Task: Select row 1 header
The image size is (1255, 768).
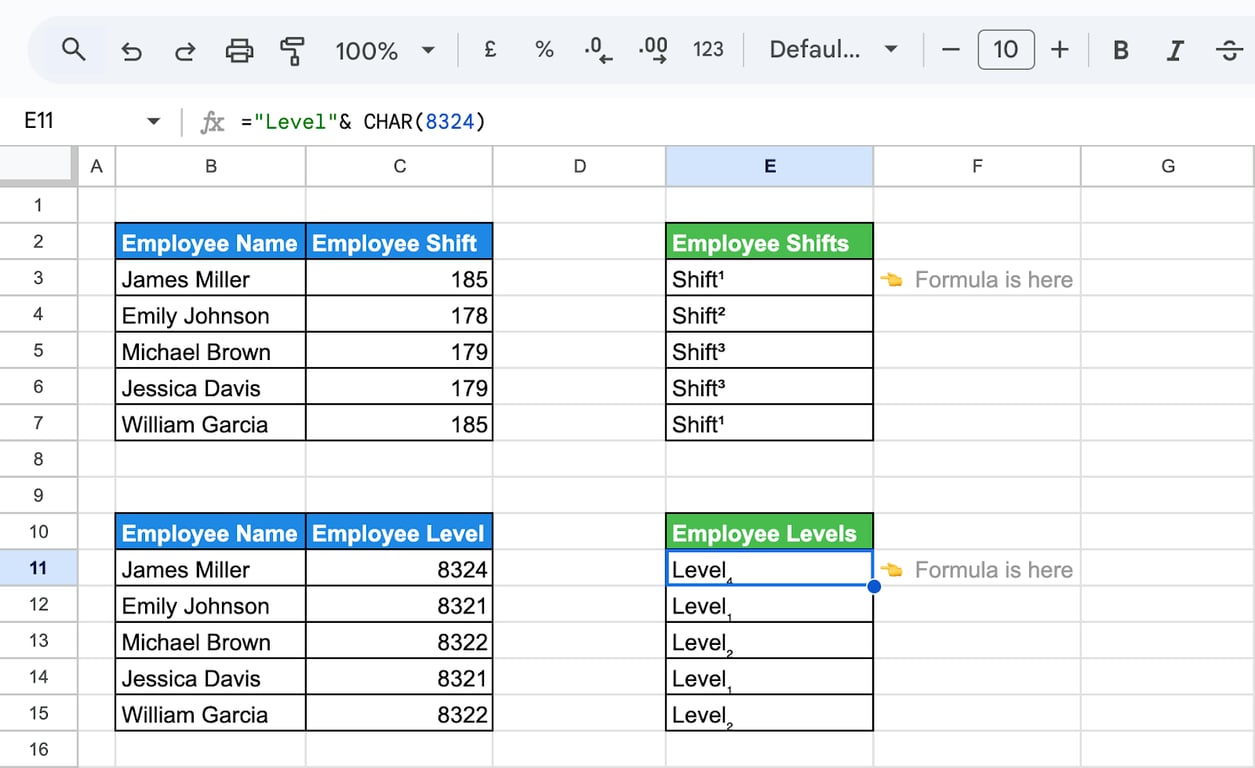Action: tap(38, 205)
